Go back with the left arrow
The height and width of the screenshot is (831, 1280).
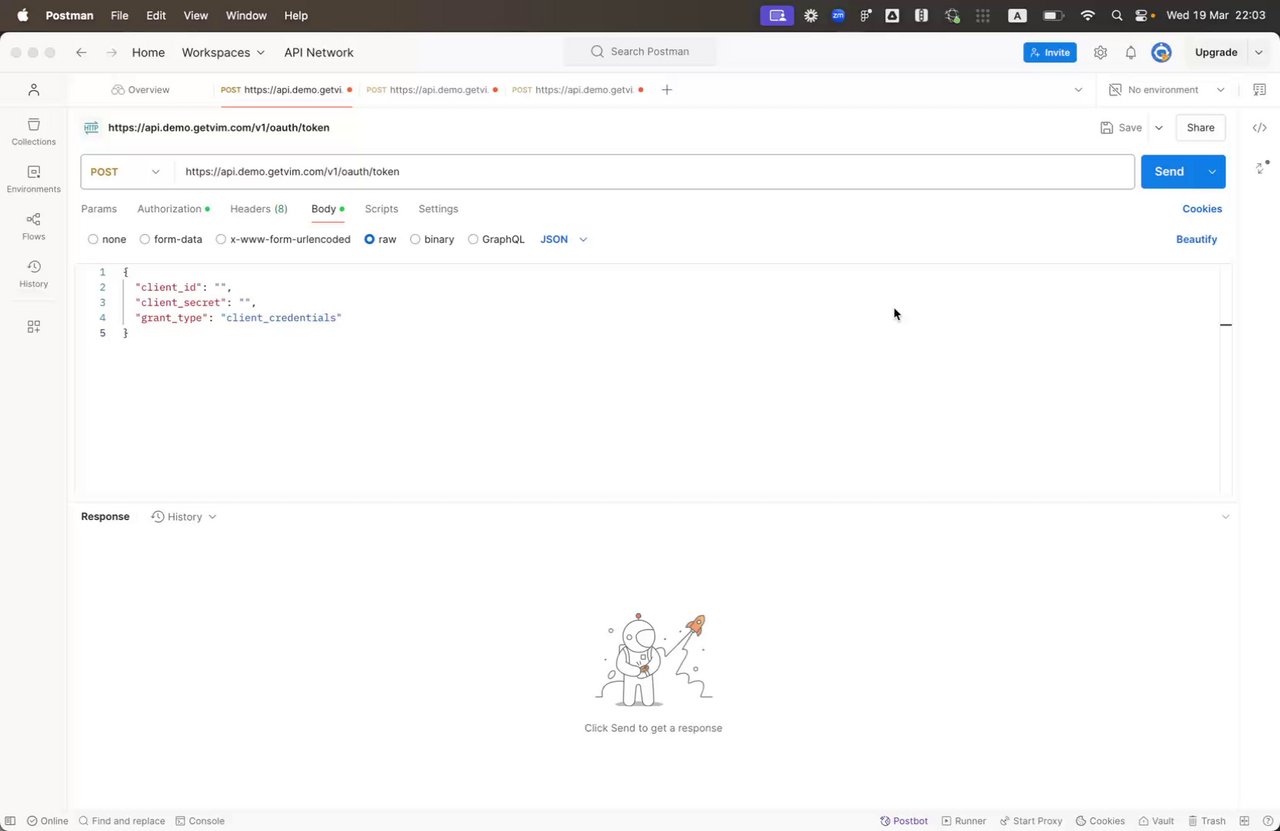(81, 52)
